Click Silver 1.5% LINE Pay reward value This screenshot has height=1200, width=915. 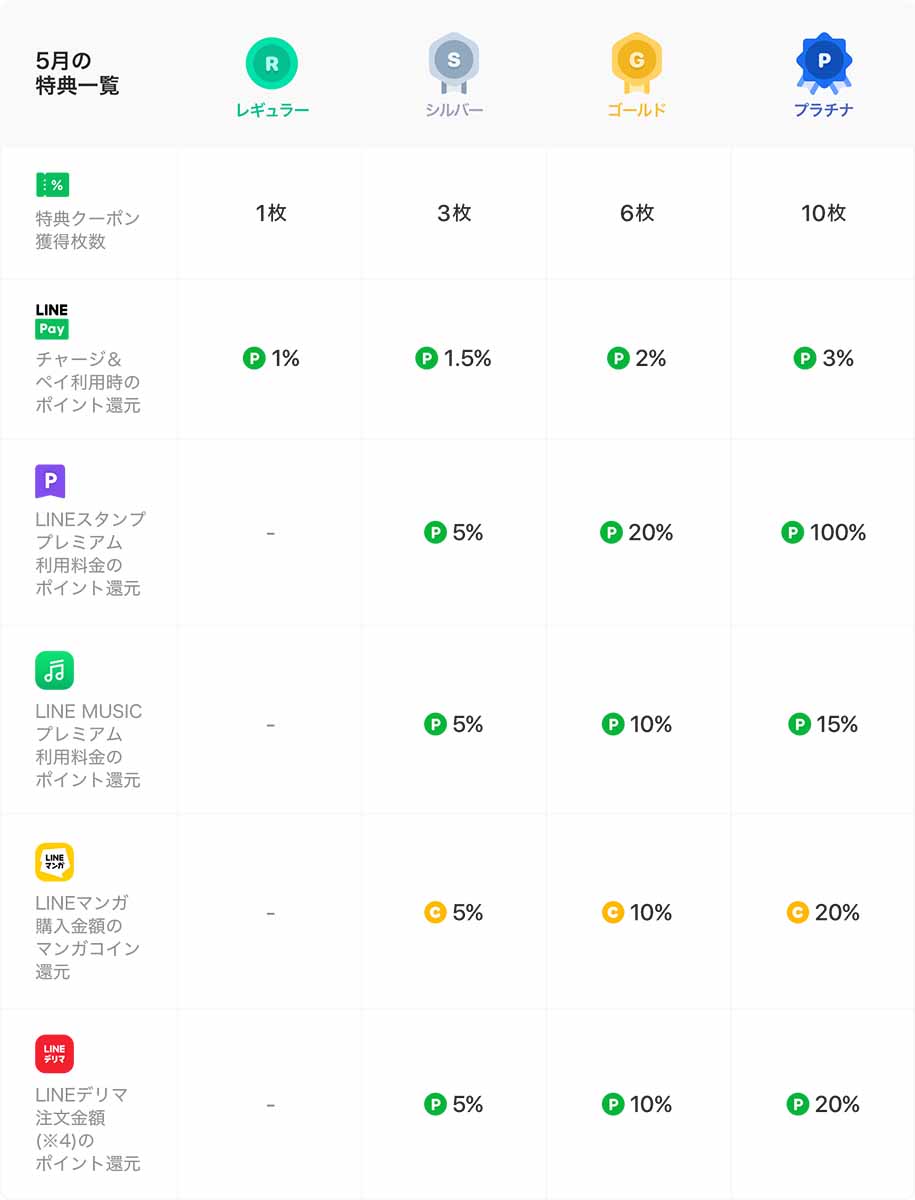(x=454, y=358)
